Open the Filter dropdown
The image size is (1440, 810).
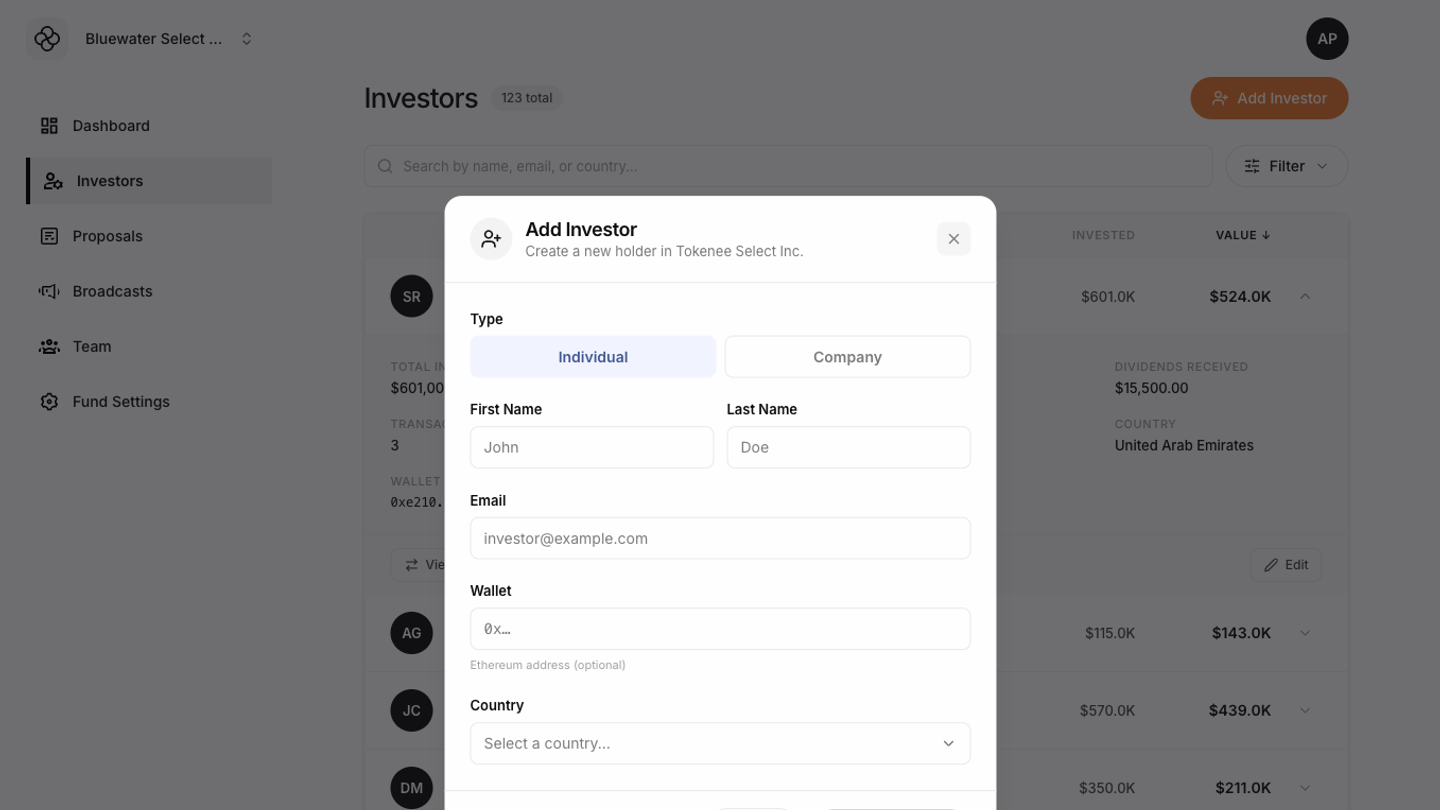1286,166
